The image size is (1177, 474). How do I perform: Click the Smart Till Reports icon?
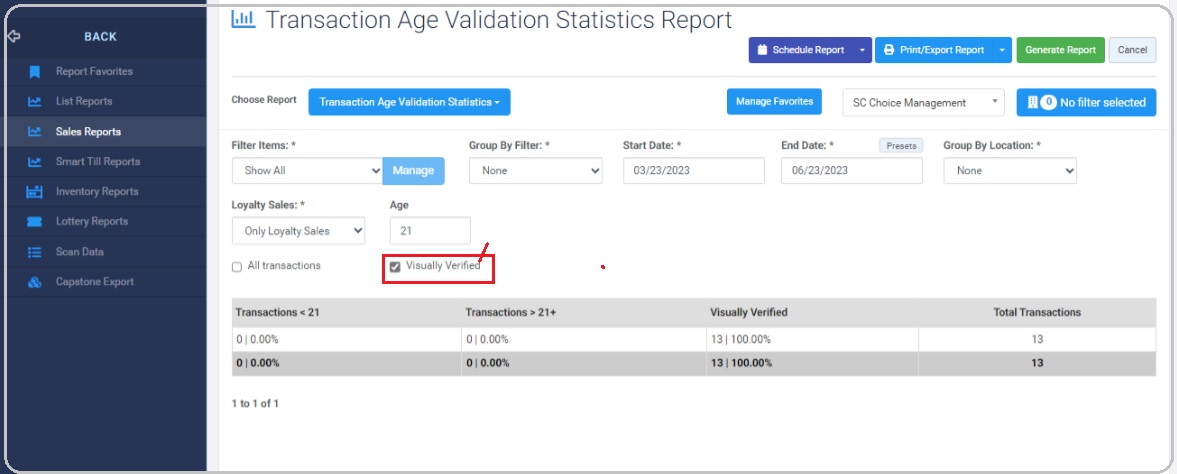point(34,162)
